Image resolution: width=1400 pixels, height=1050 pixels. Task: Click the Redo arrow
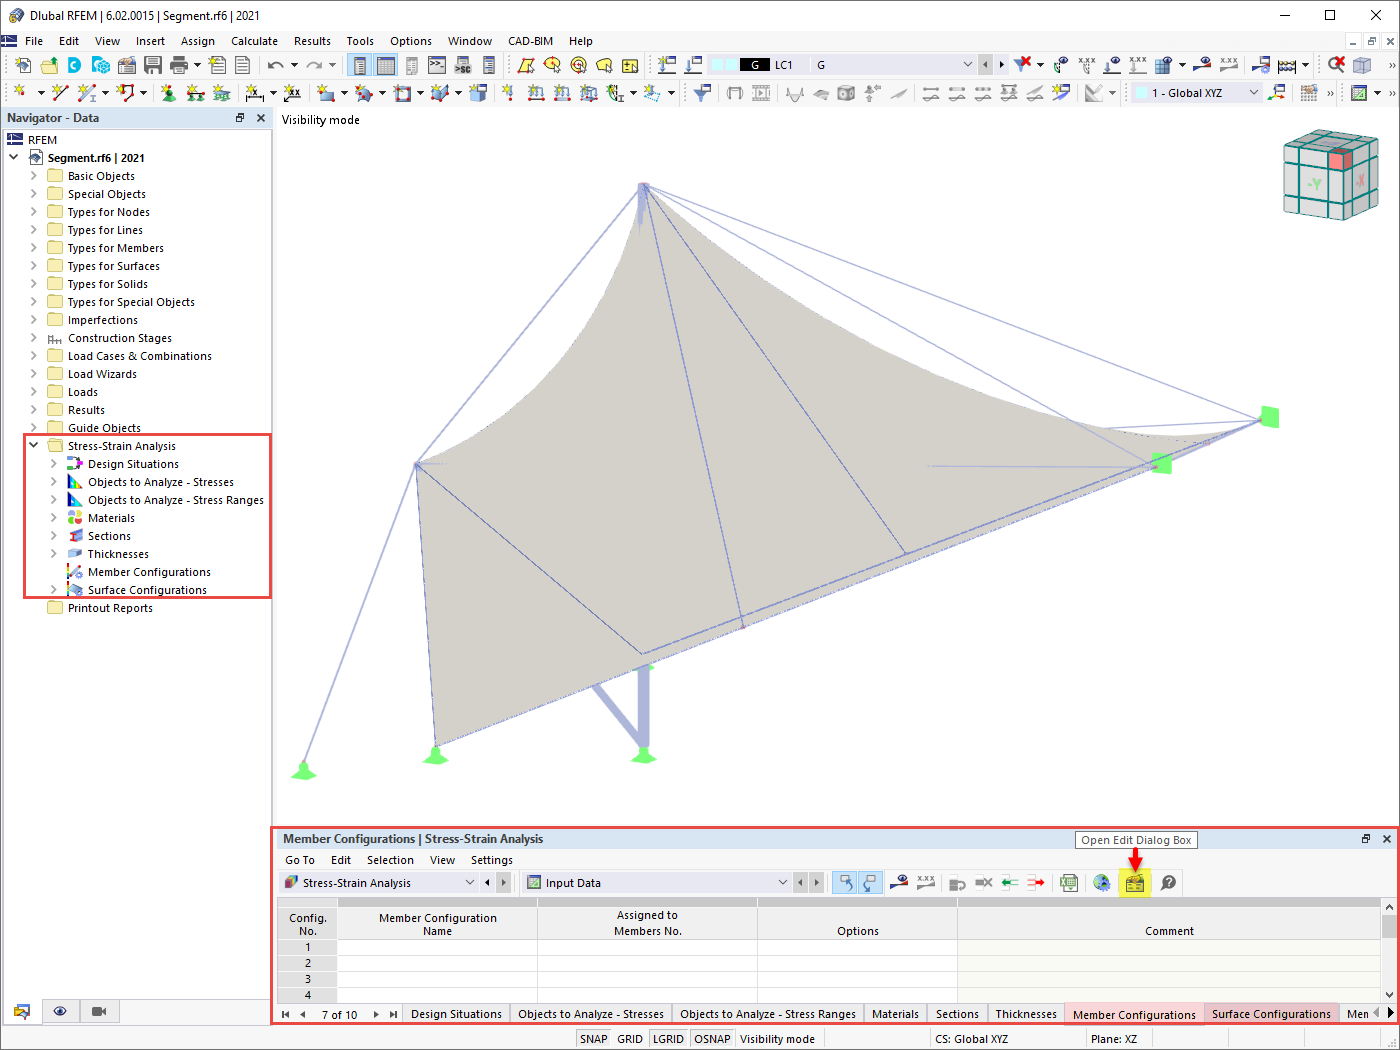[314, 65]
